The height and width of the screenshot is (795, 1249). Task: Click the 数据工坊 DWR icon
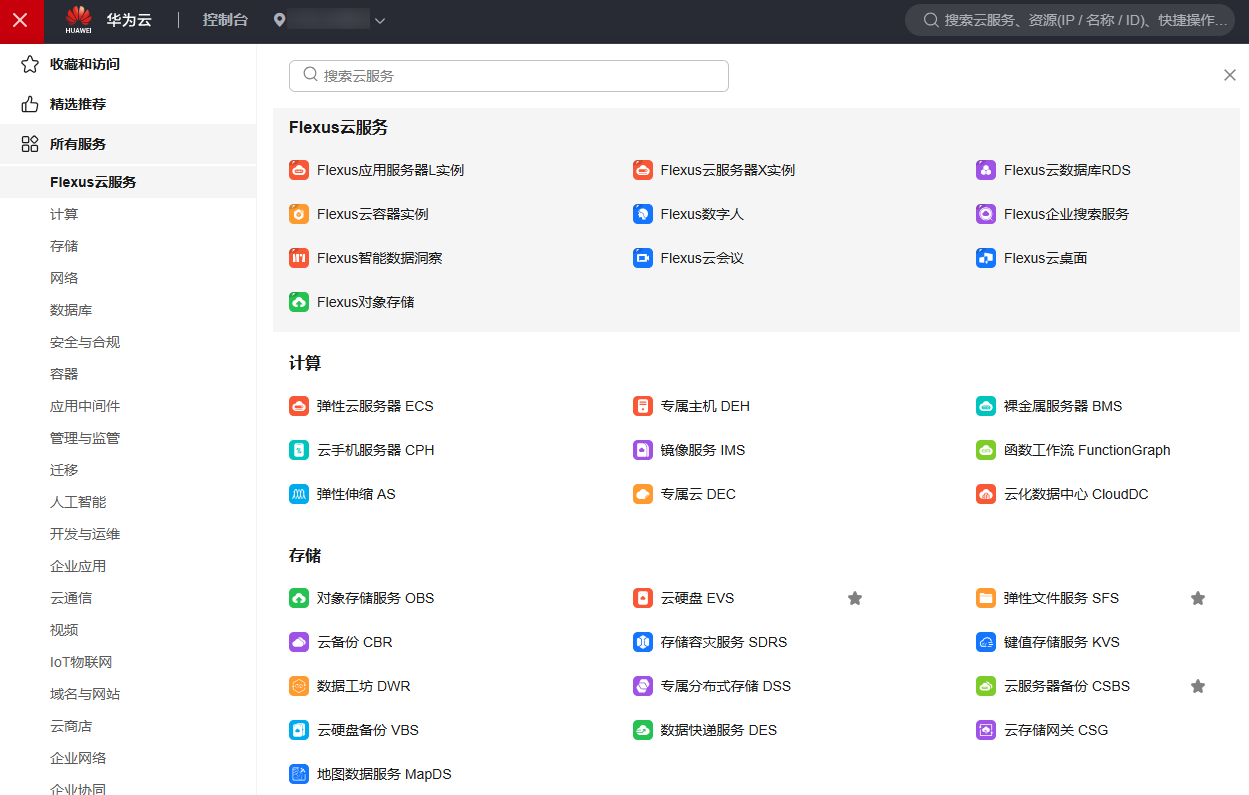[299, 686]
